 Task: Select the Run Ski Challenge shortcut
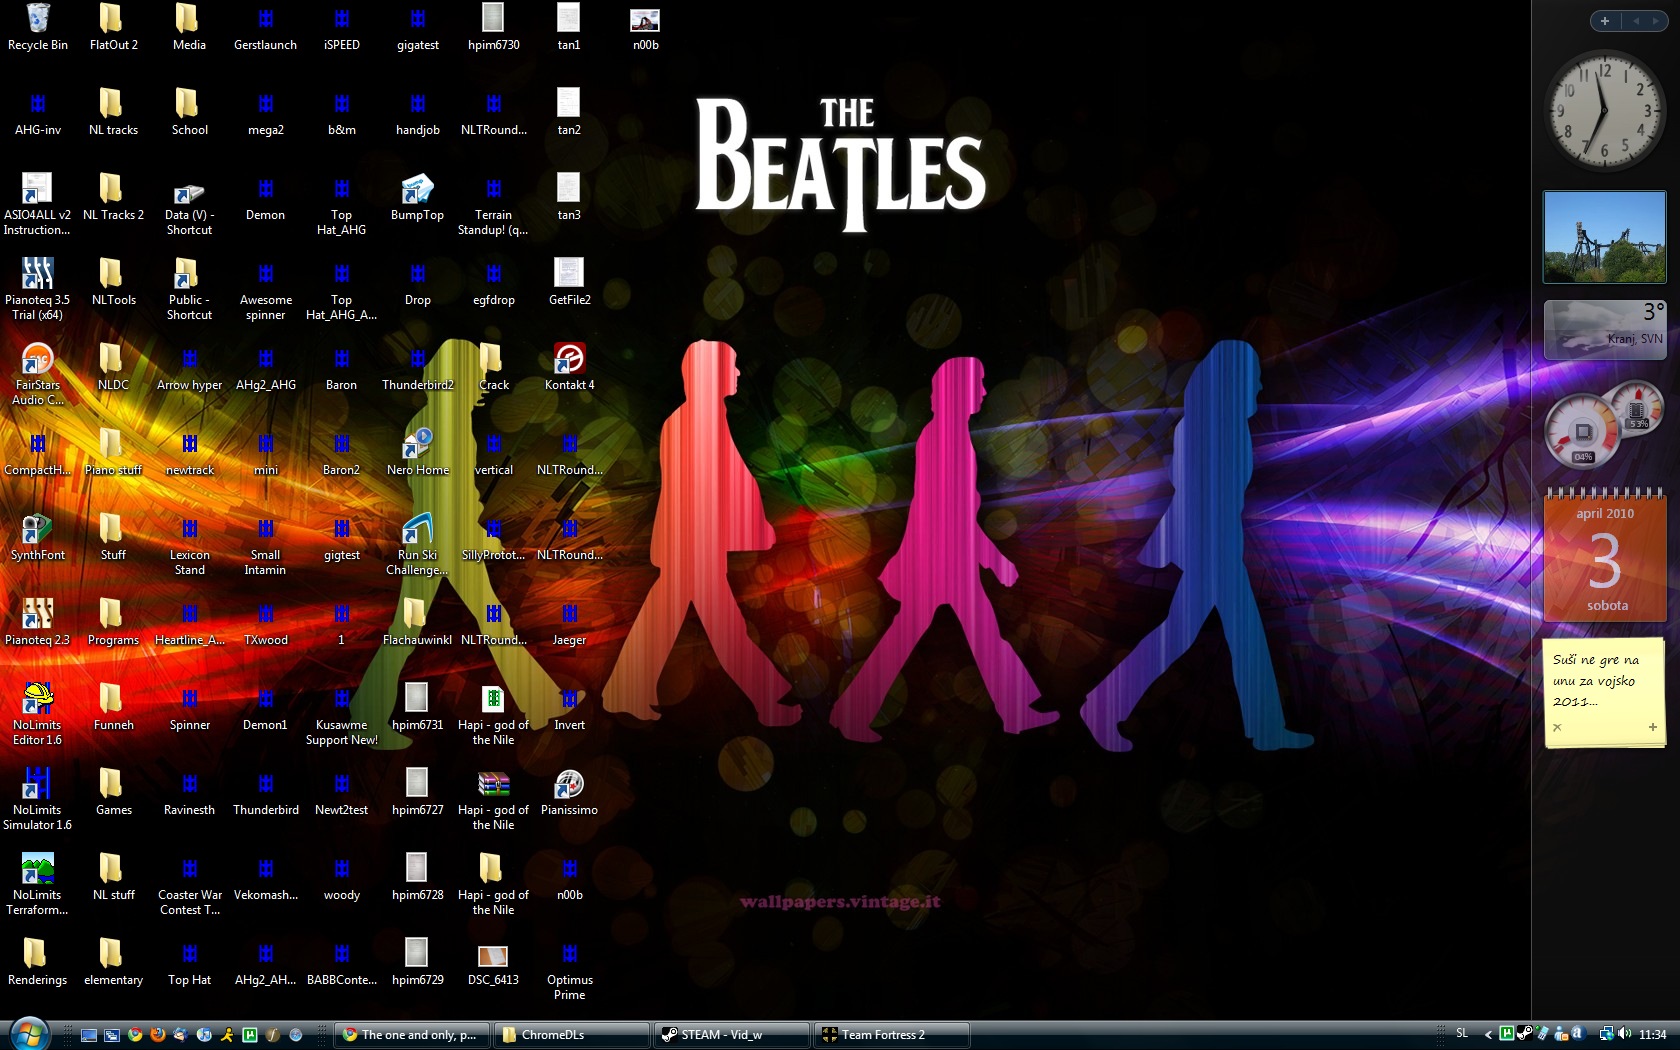(x=418, y=544)
